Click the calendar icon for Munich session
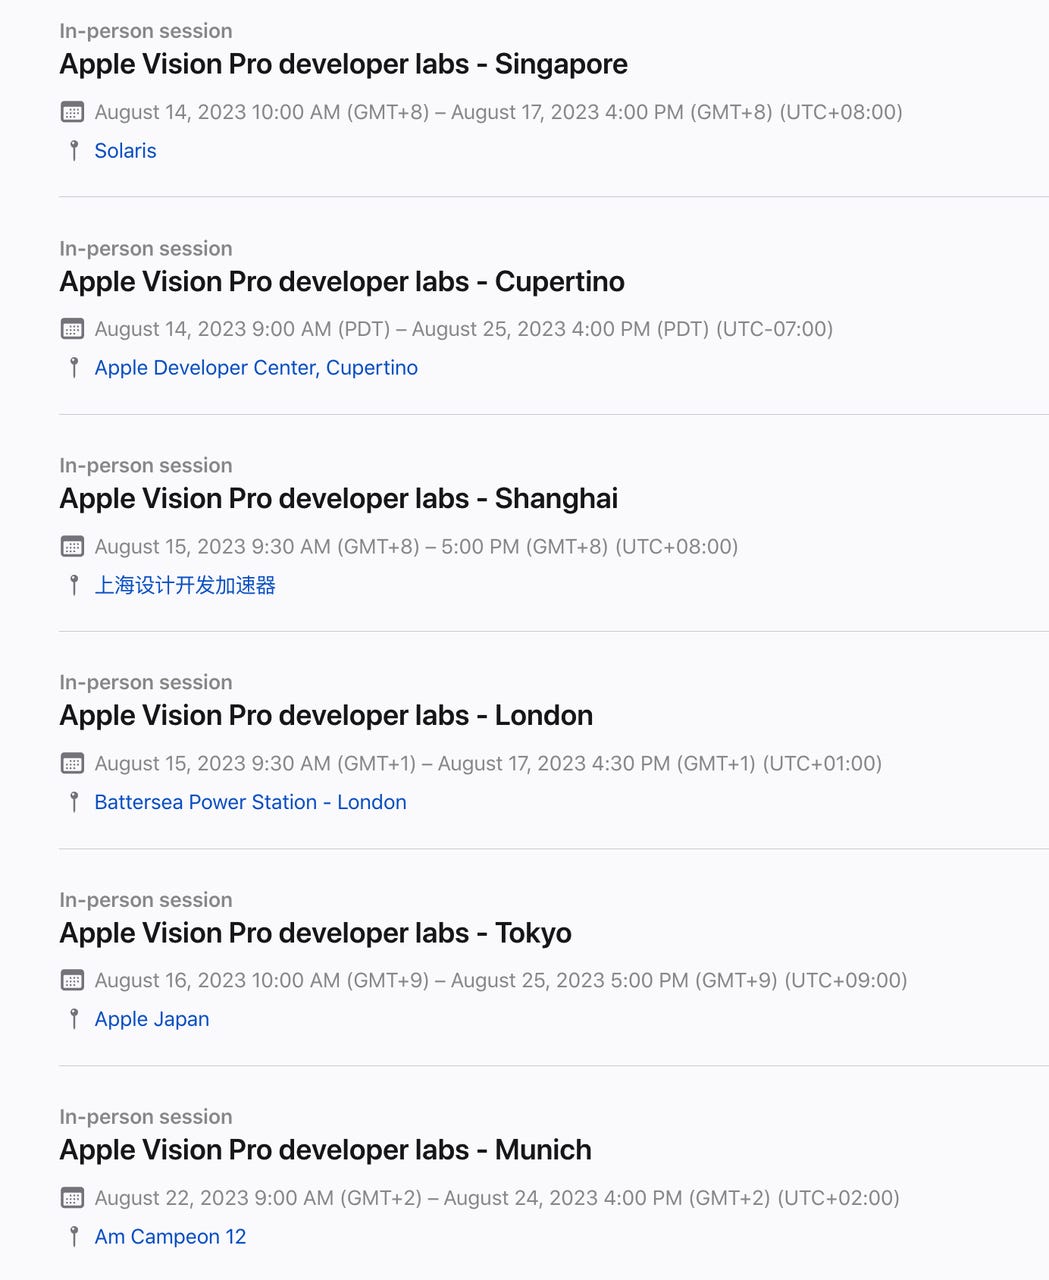 [x=72, y=1198]
